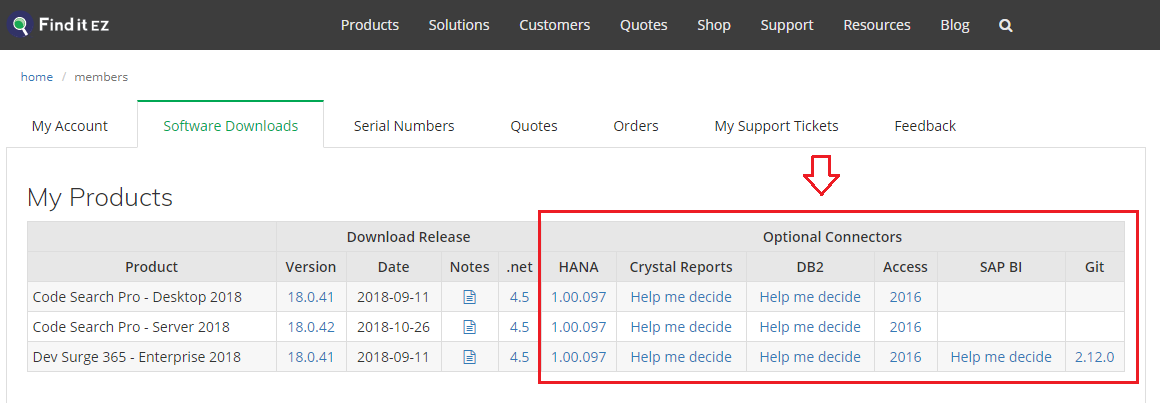
Task: Open the Quotes tab under members
Action: pyautogui.click(x=534, y=126)
